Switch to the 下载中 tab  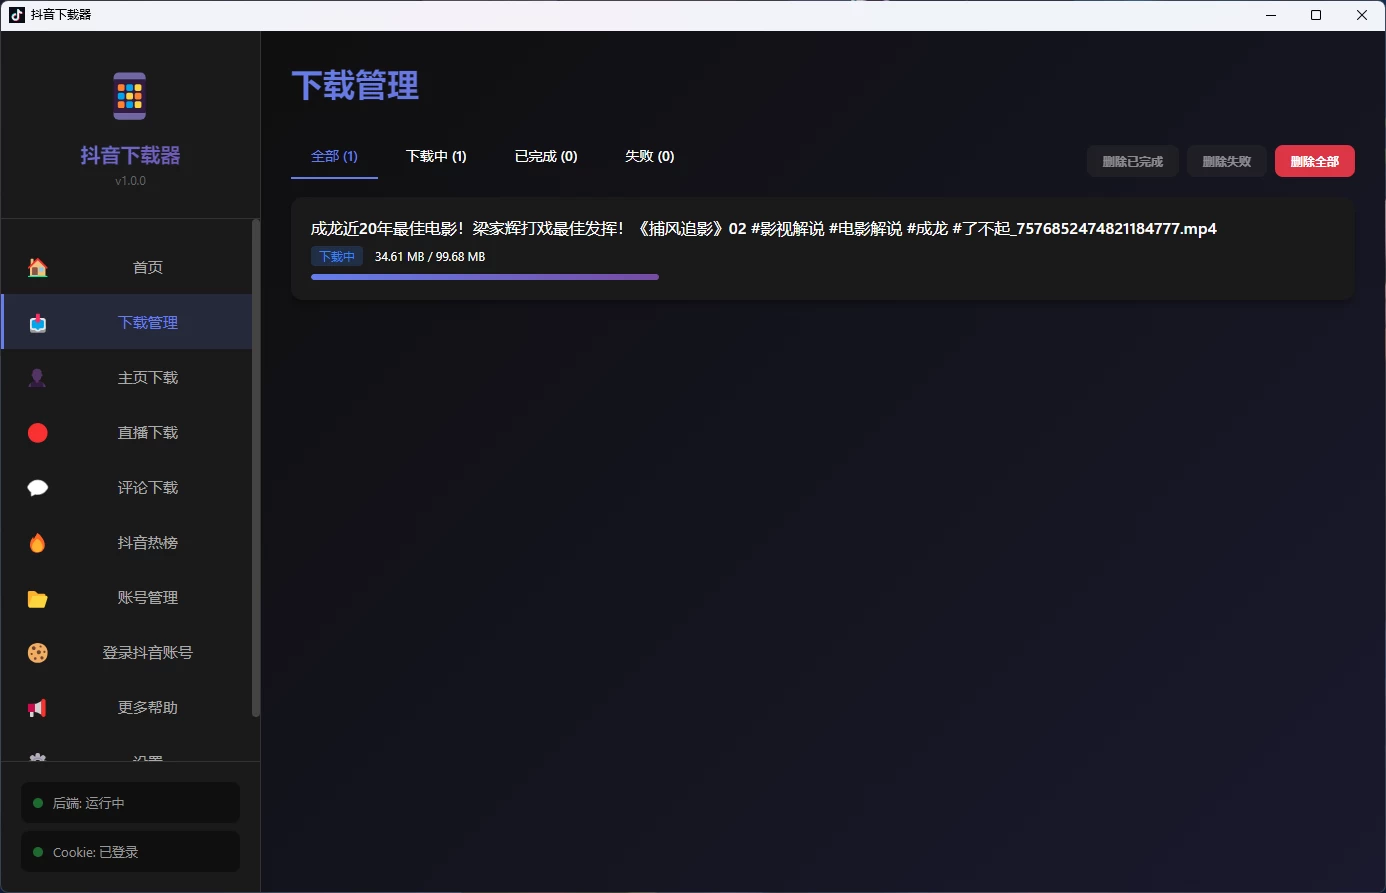click(x=436, y=156)
